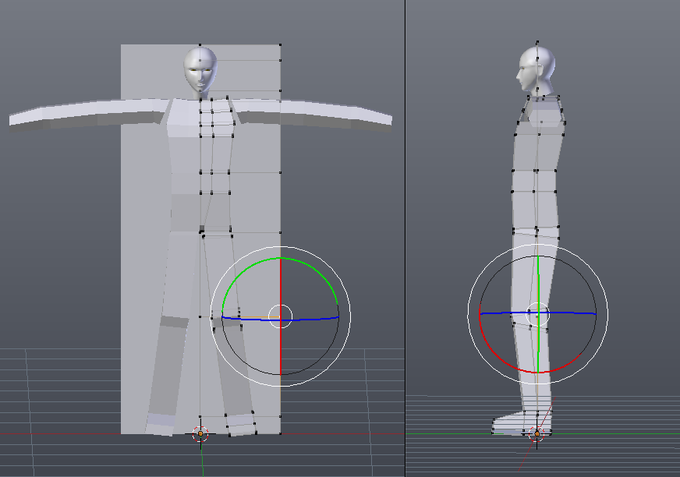Click the green vertical axis line in side view gizmo
Image resolution: width=680 pixels, height=477 pixels.
point(538,314)
